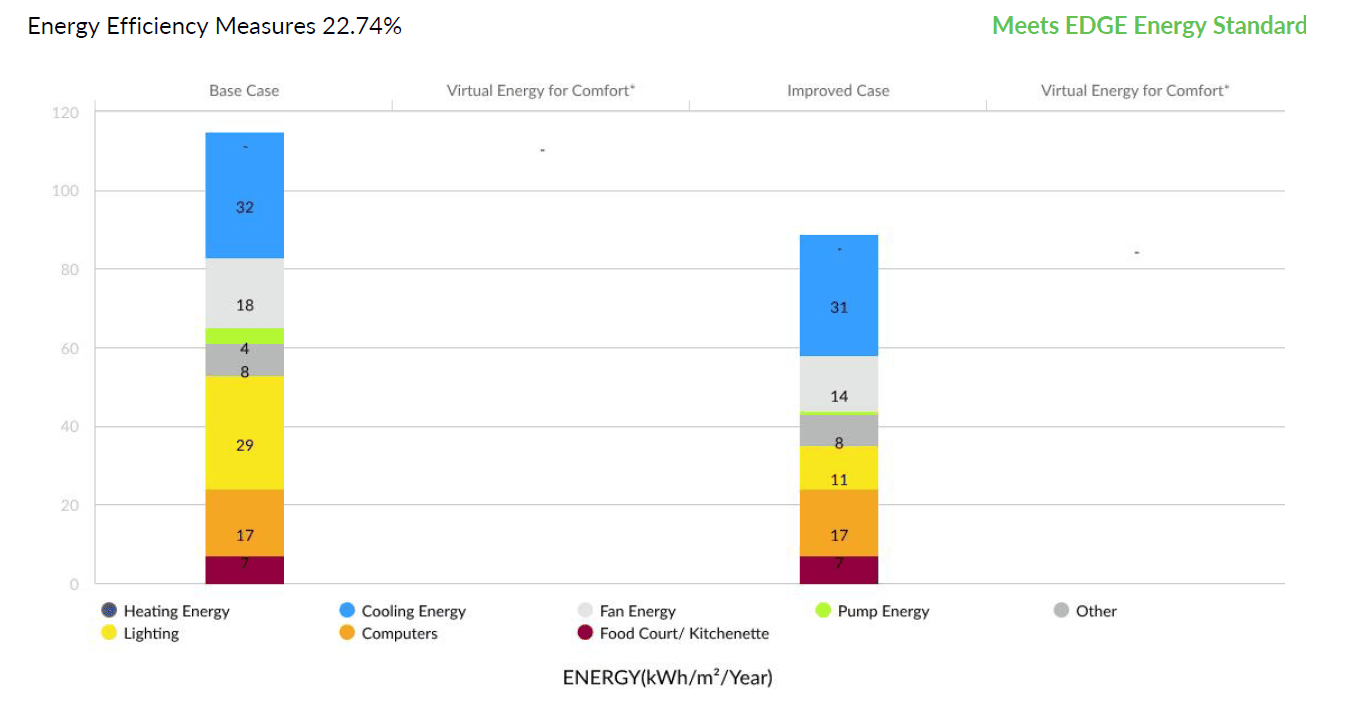1357x712 pixels.
Task: Click the Energy Efficiency Measures 22.74% heading
Action: (x=215, y=27)
